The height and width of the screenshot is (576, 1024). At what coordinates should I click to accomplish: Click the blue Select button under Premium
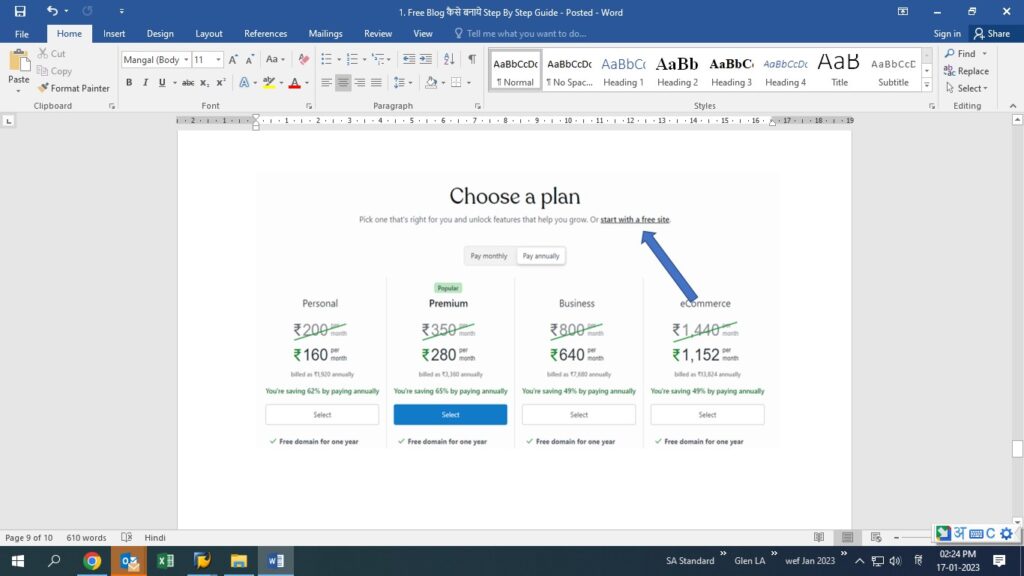tap(450, 415)
